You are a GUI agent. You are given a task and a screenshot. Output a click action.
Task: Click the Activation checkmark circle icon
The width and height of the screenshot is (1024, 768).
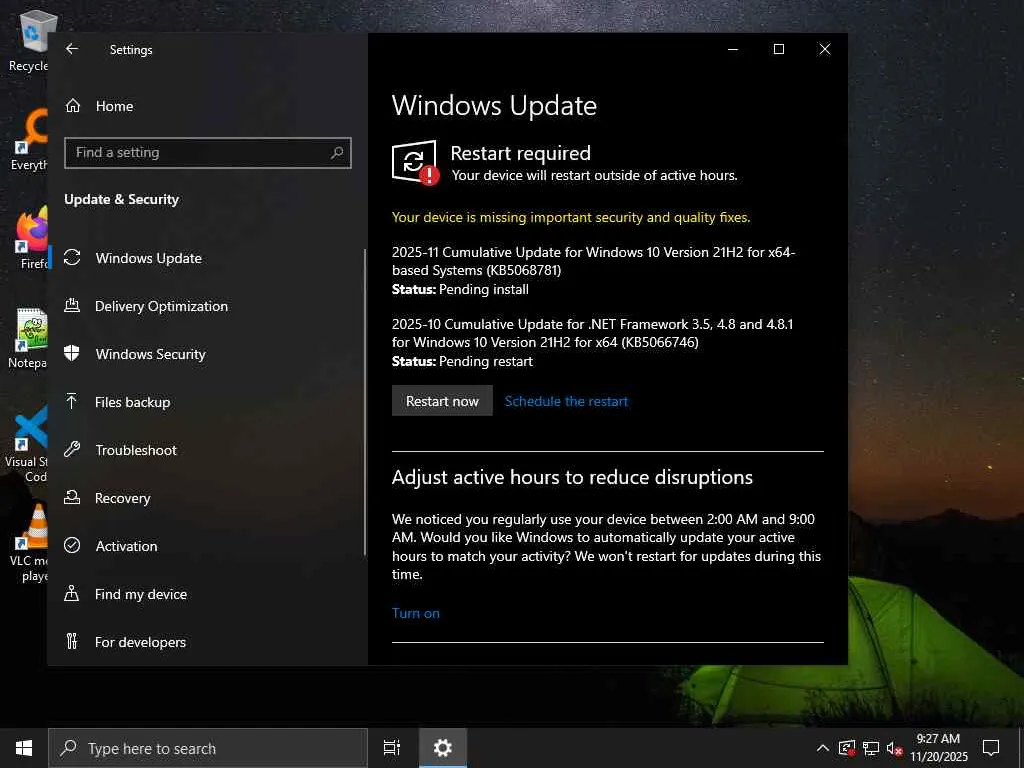(x=72, y=545)
